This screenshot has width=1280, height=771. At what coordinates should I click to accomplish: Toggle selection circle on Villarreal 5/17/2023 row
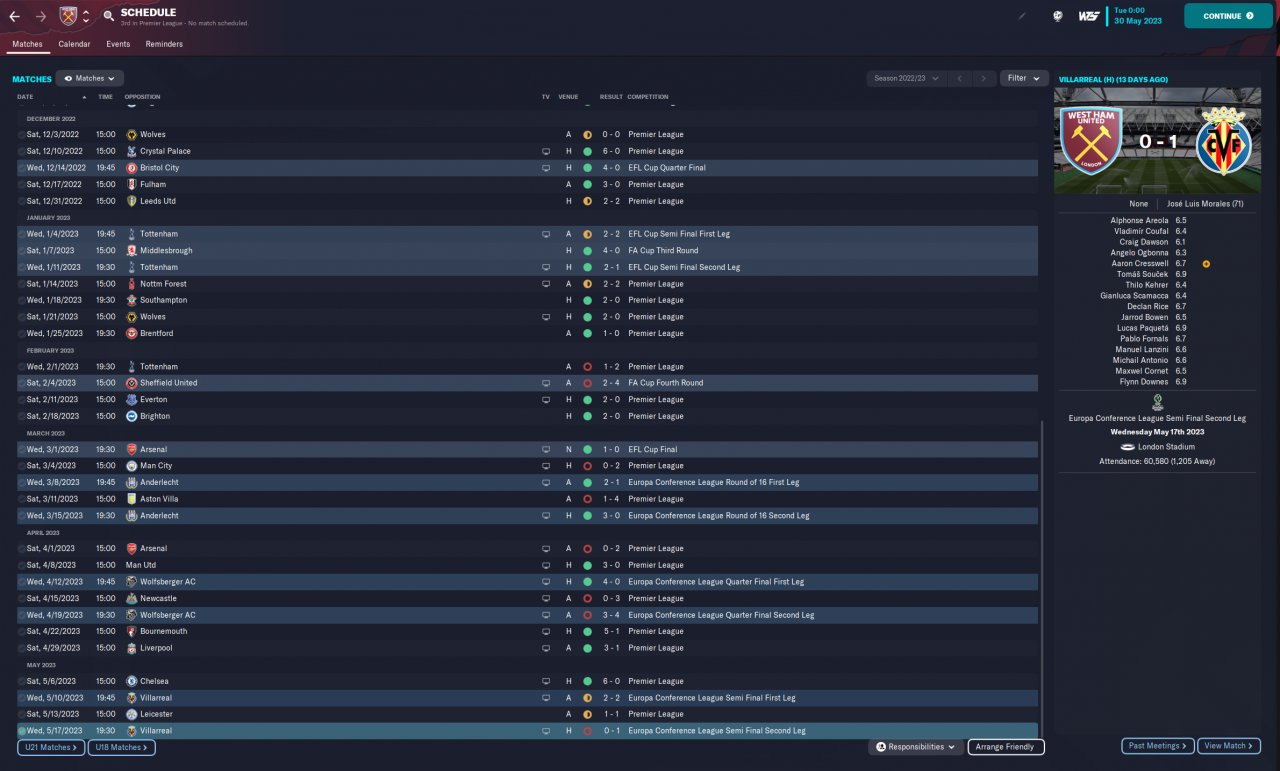[x=22, y=731]
